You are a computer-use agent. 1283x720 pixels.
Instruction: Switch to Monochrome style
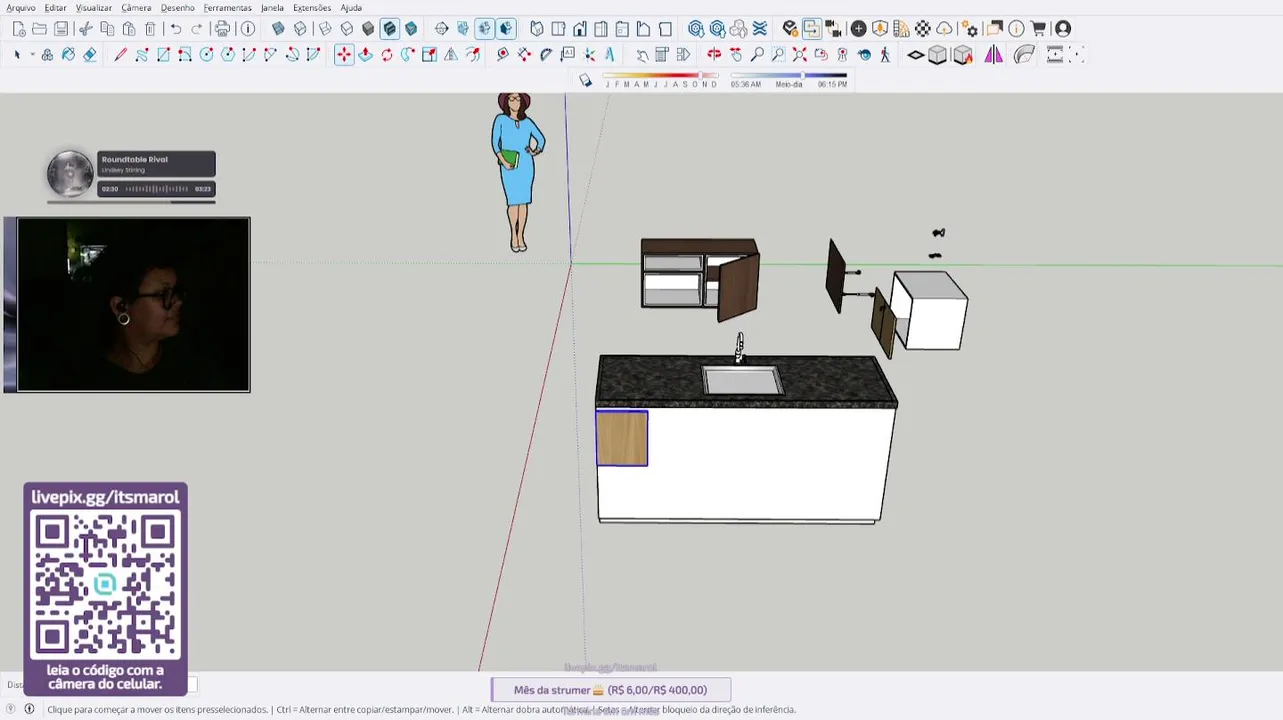point(411,29)
